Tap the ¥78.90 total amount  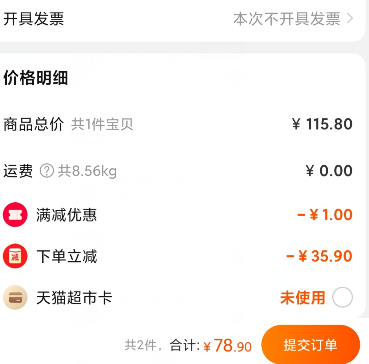[x=227, y=346]
